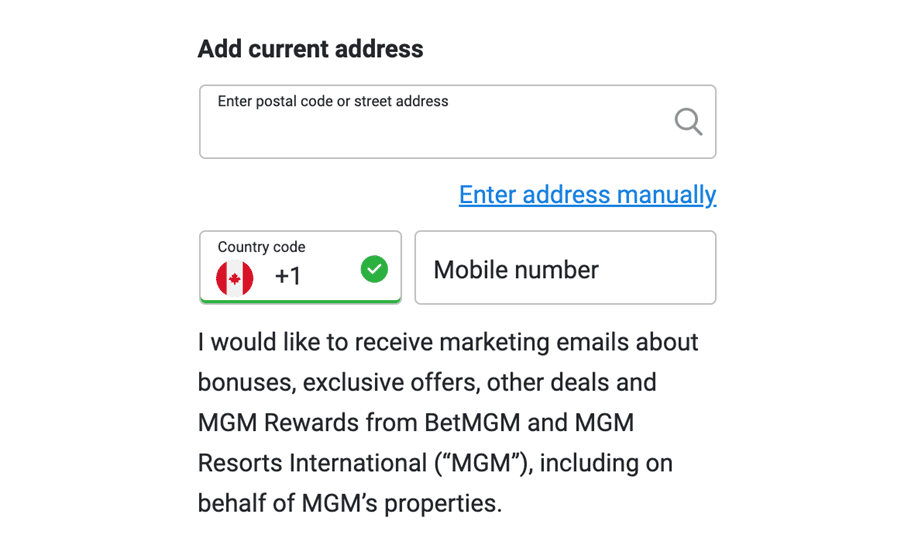Viewport: 918px width, 535px height.
Task: Click the empty area inside the address search box
Action: (x=433, y=133)
